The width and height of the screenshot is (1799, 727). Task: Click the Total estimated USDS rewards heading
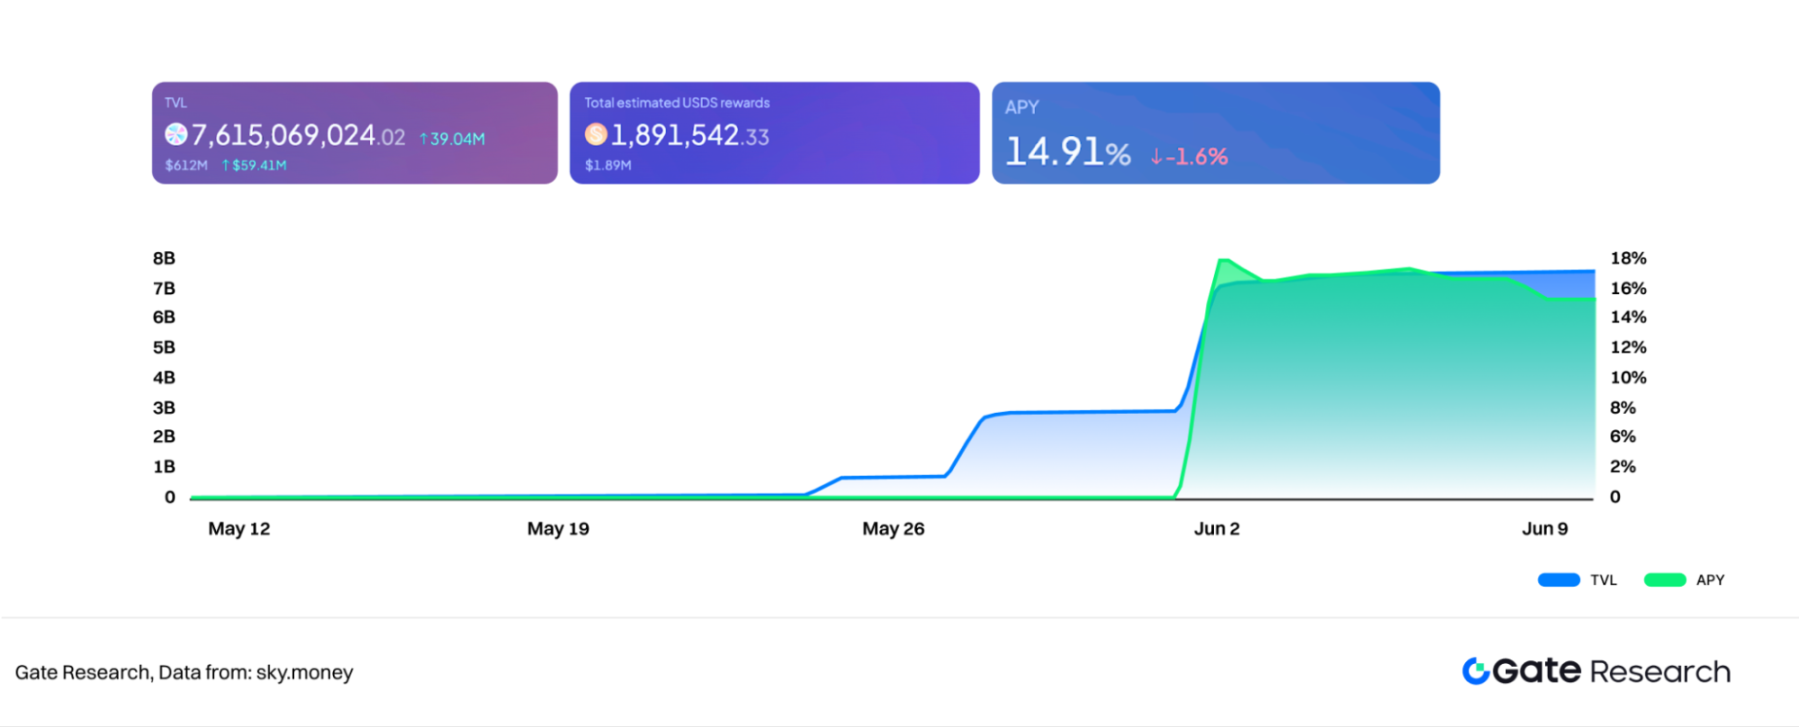click(x=677, y=103)
